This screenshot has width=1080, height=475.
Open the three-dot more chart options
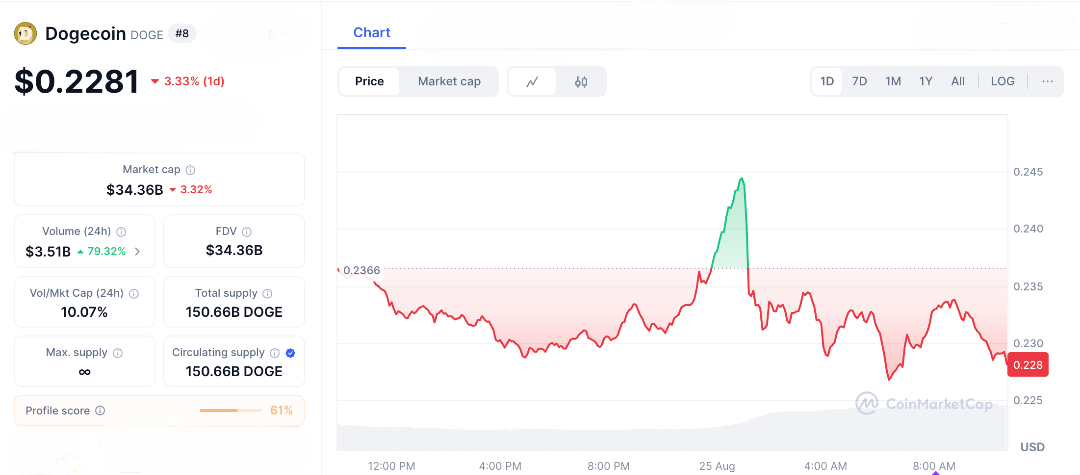click(x=1048, y=81)
